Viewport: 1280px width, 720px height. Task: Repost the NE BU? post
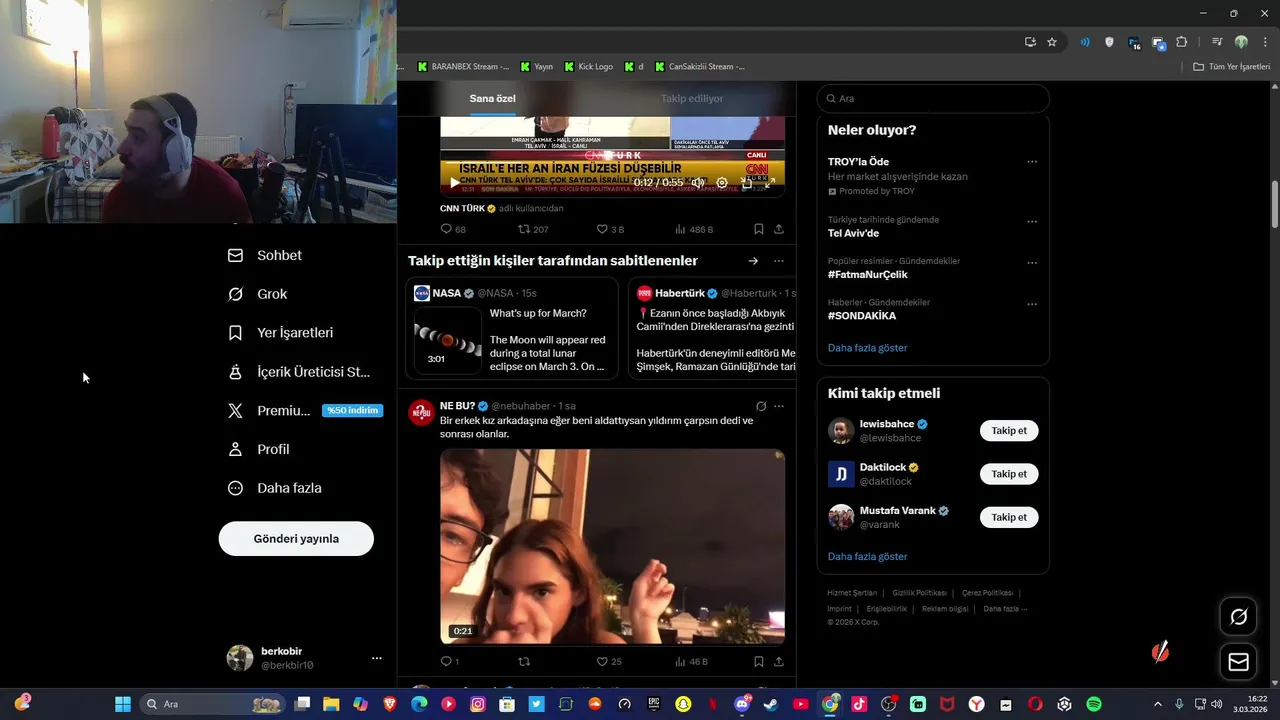pyautogui.click(x=524, y=661)
